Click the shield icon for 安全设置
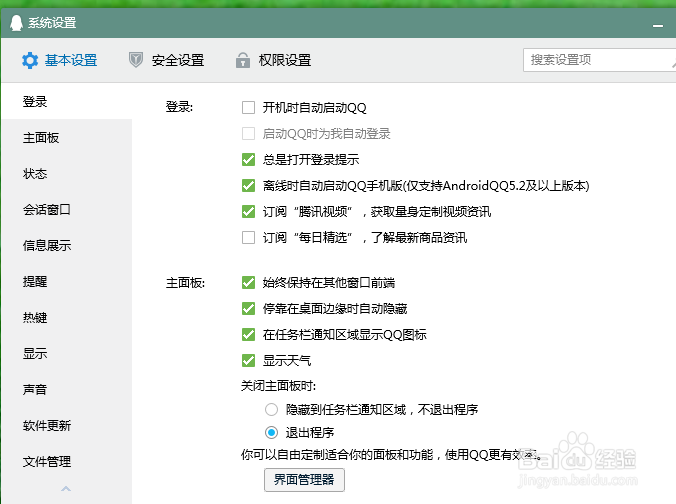676x504 pixels. [136, 60]
